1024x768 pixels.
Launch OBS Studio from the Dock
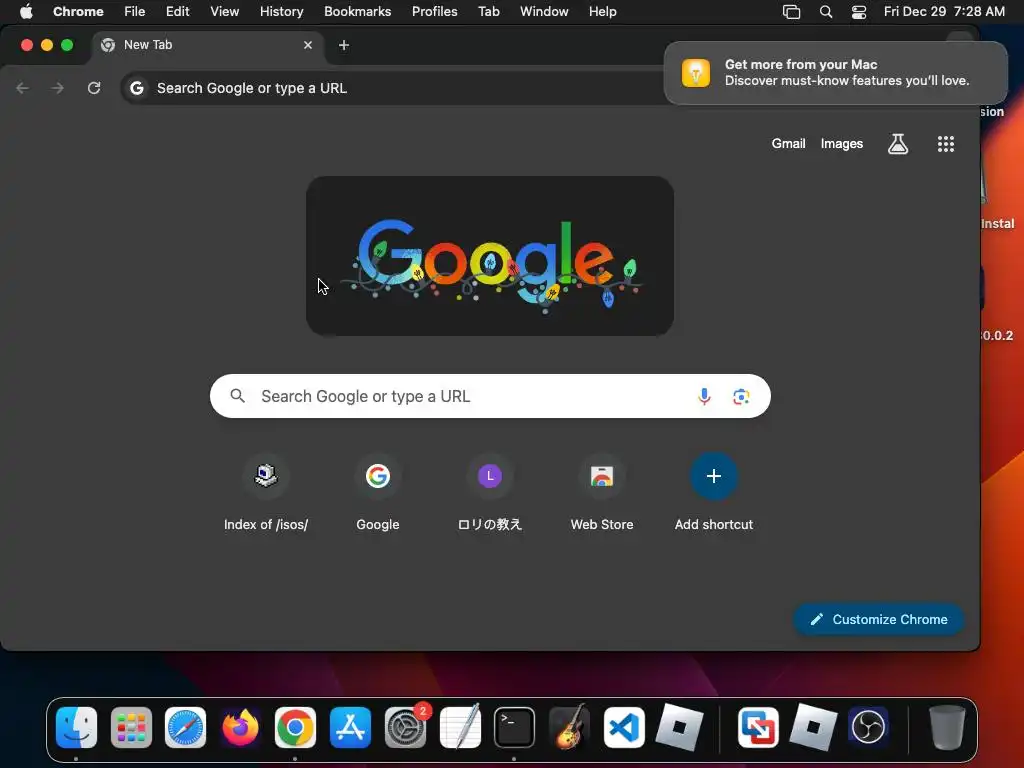pyautogui.click(x=868, y=727)
